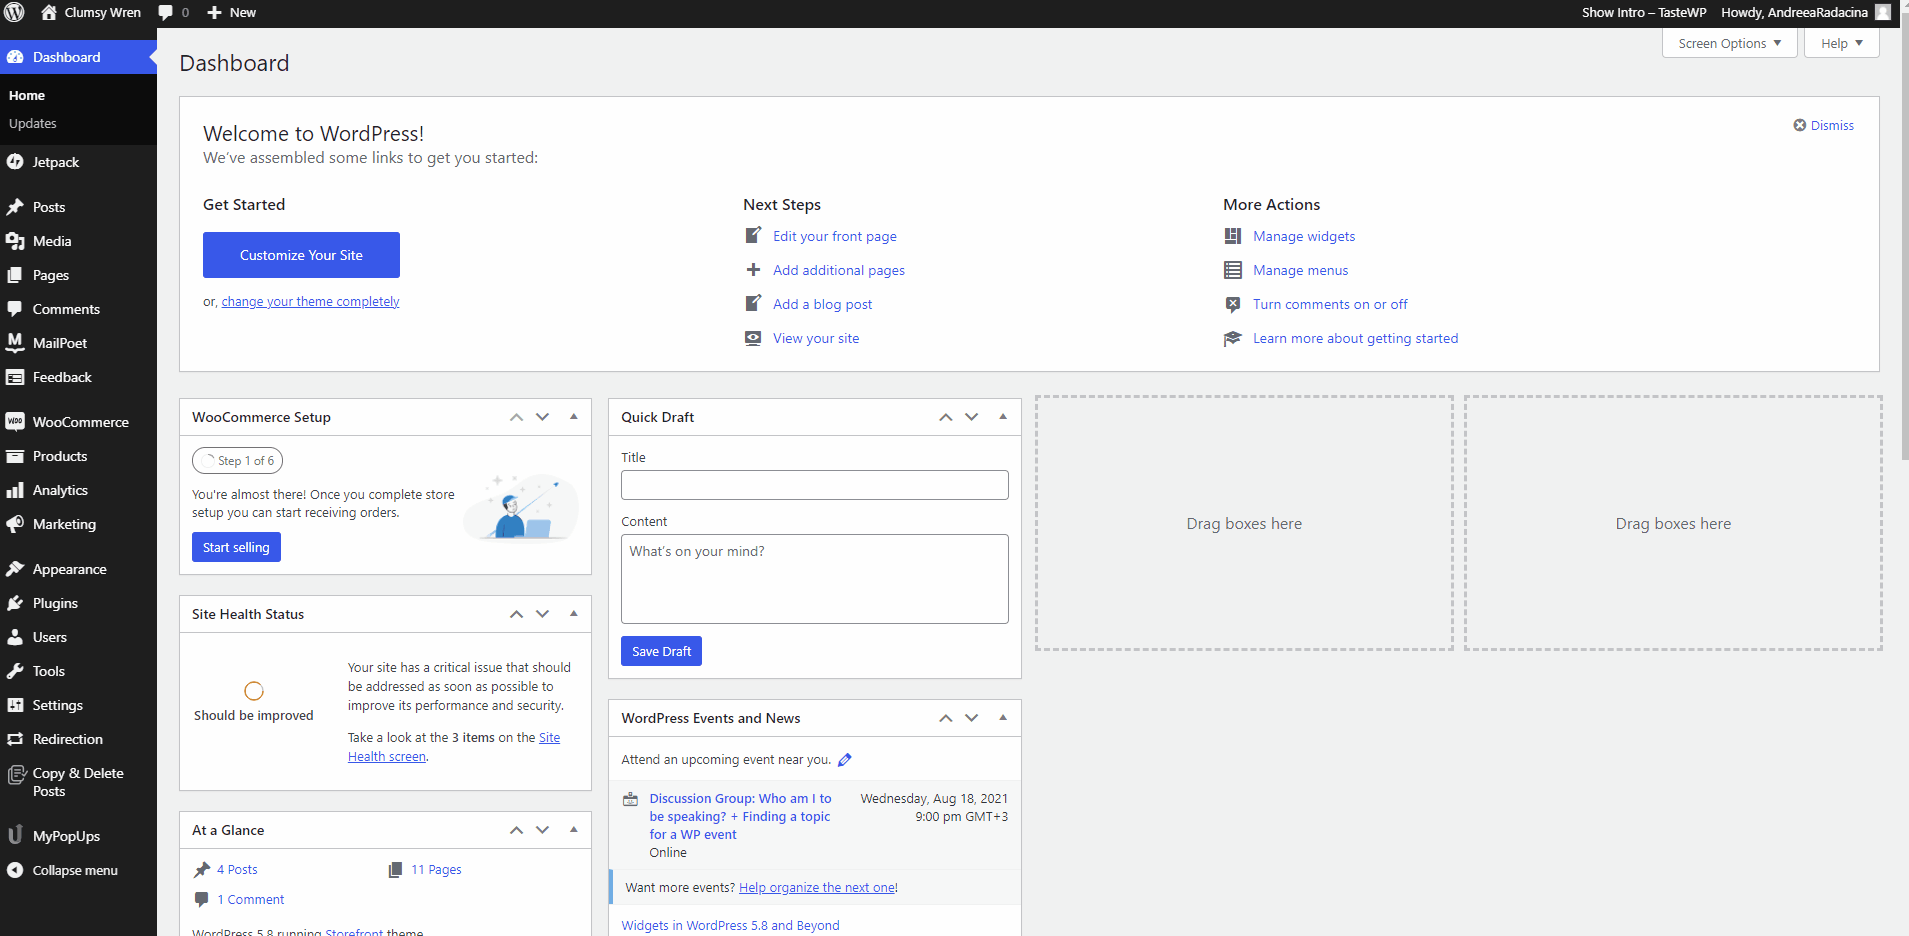
Task: Click the plus New icon in admin bar
Action: click(x=214, y=13)
